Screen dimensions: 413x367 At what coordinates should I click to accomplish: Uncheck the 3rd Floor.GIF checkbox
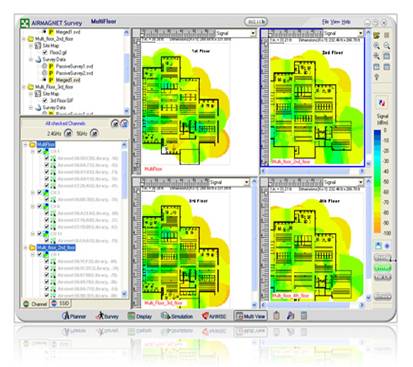point(45,100)
